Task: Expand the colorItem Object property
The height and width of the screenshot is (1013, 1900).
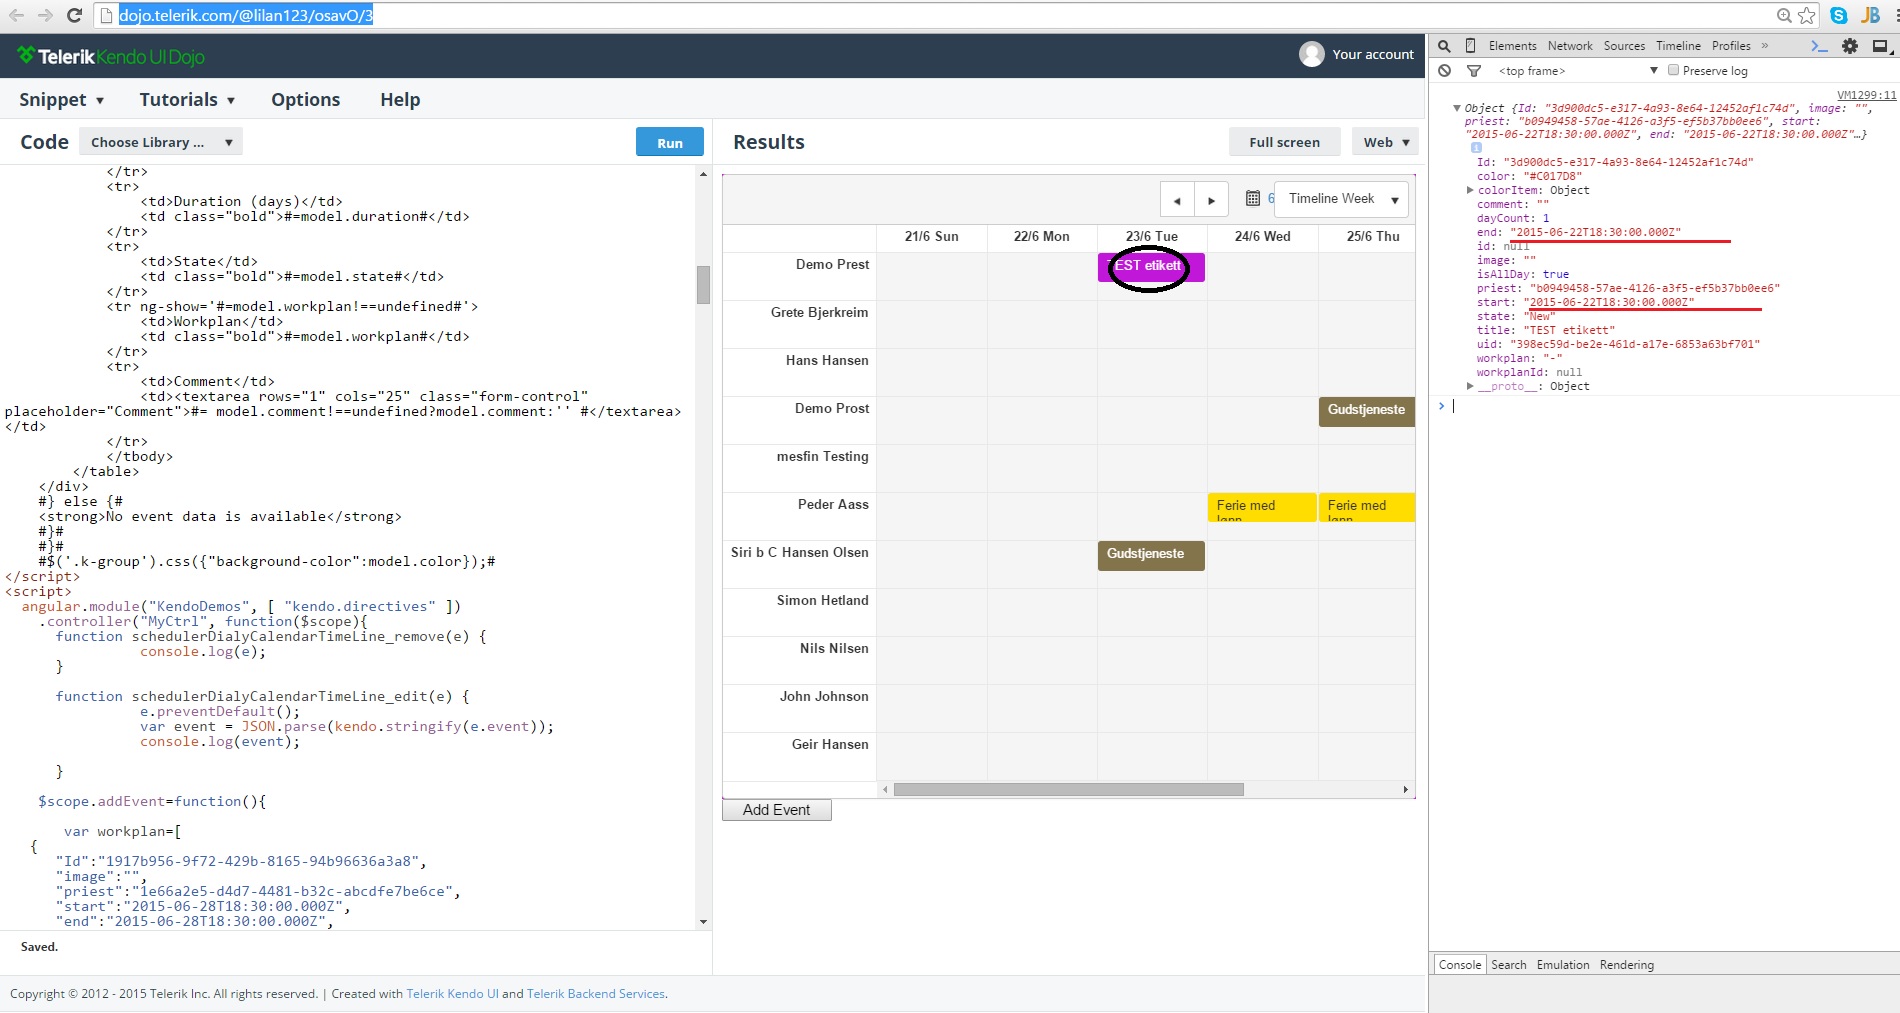Action: 1470,190
